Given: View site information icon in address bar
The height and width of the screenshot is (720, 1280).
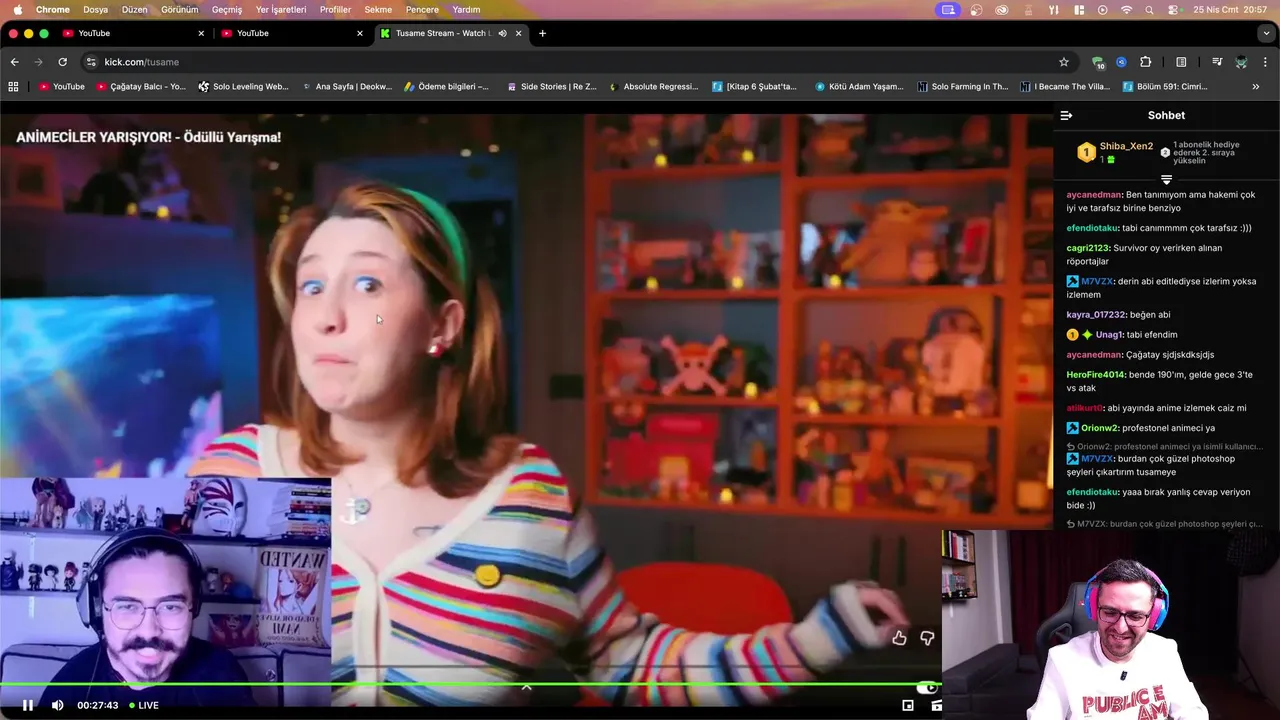Looking at the screenshot, I should pos(91,62).
